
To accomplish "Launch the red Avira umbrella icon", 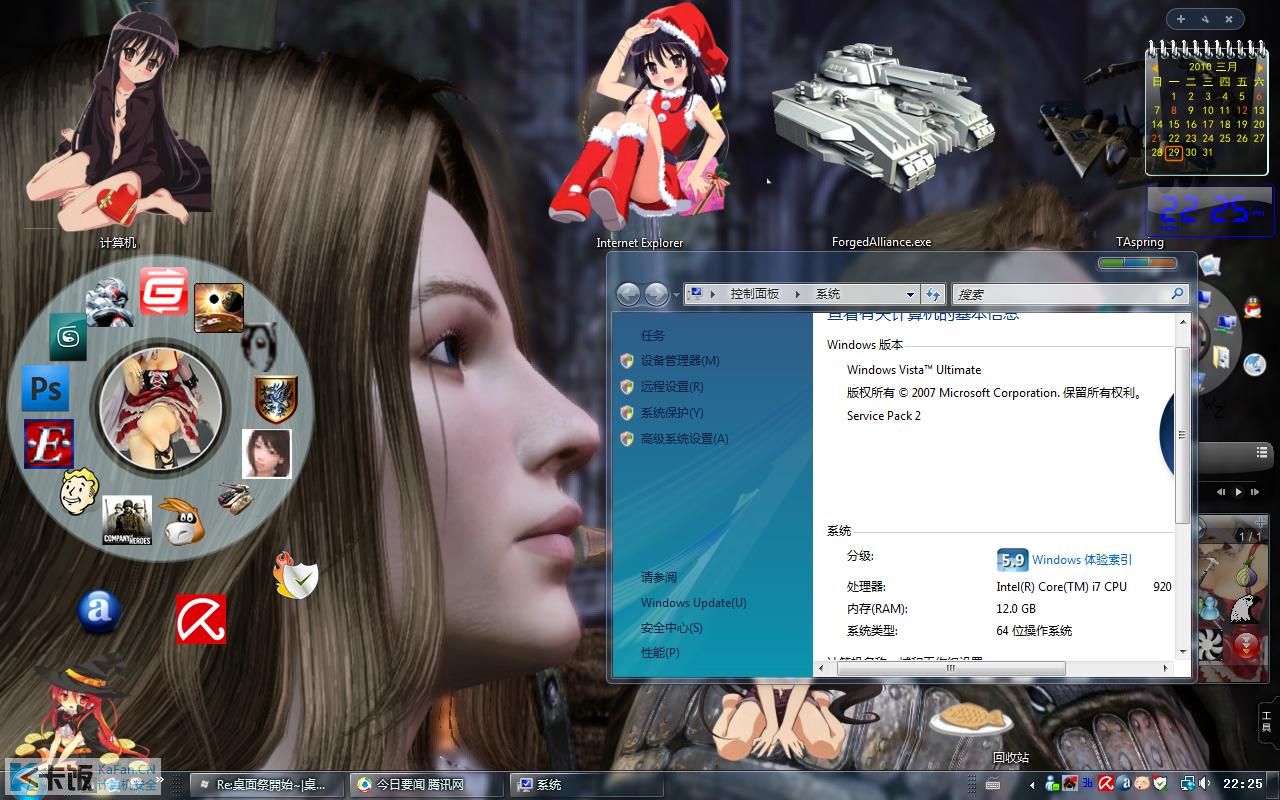I will point(200,619).
